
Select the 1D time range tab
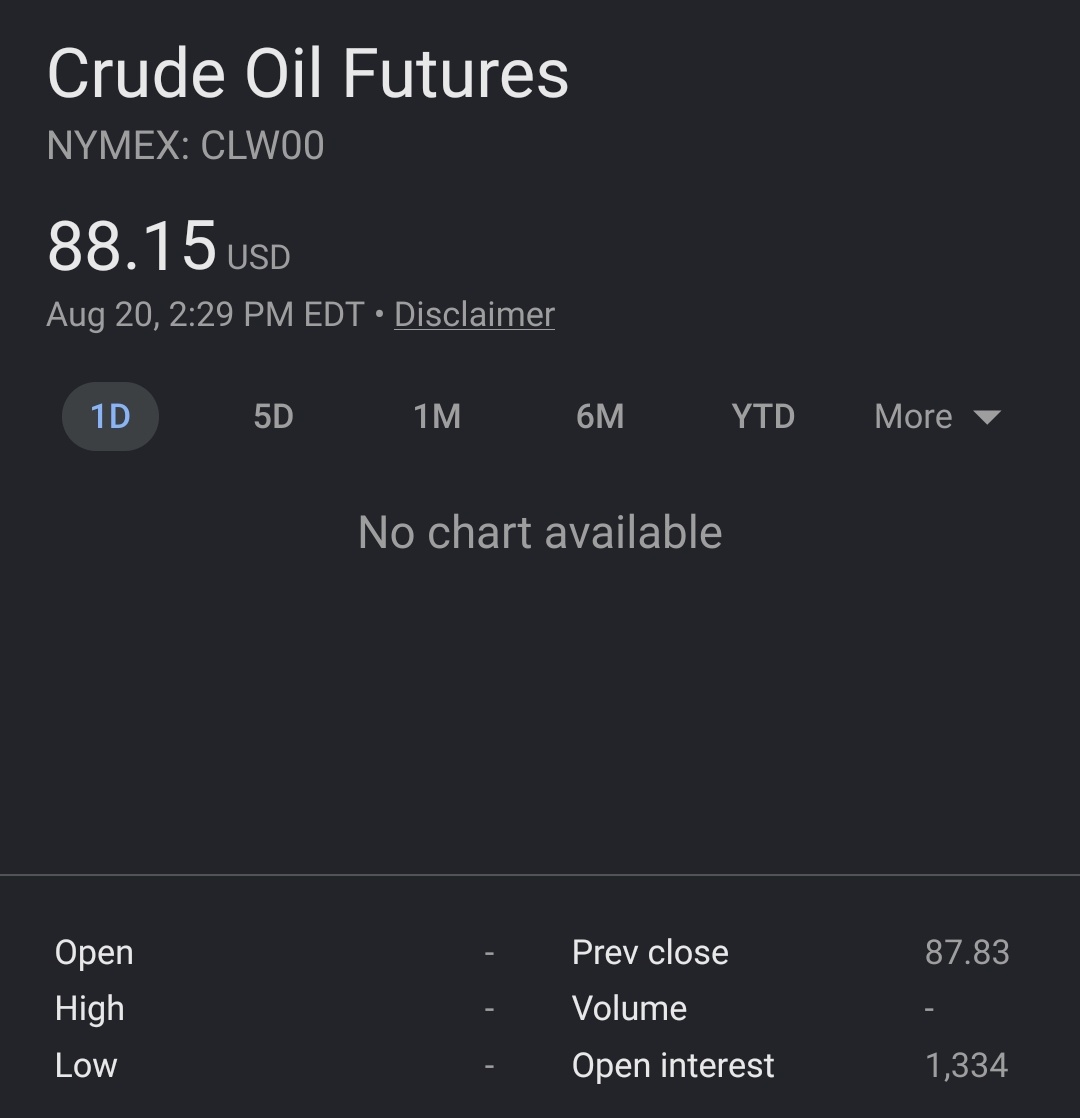pyautogui.click(x=110, y=416)
